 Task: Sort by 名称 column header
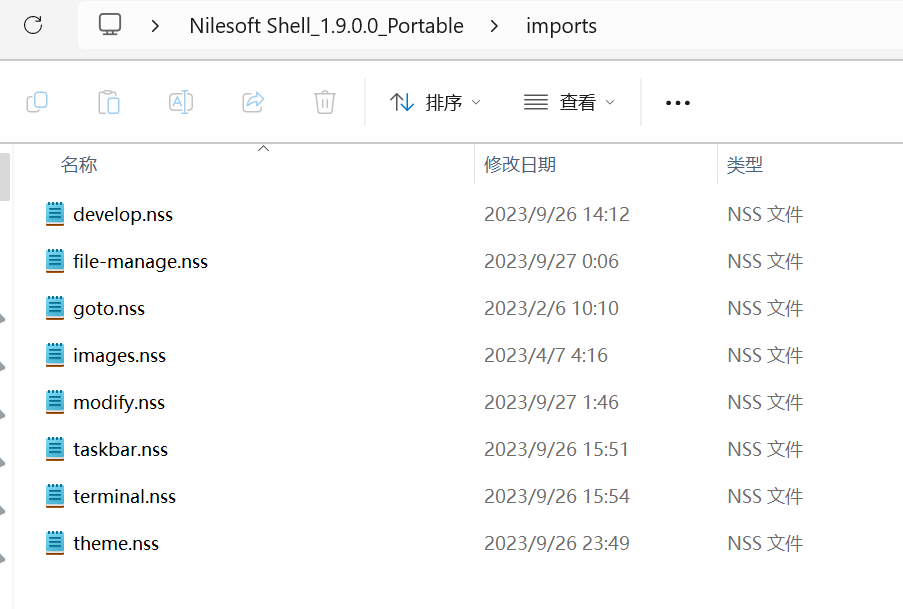pyautogui.click(x=80, y=165)
